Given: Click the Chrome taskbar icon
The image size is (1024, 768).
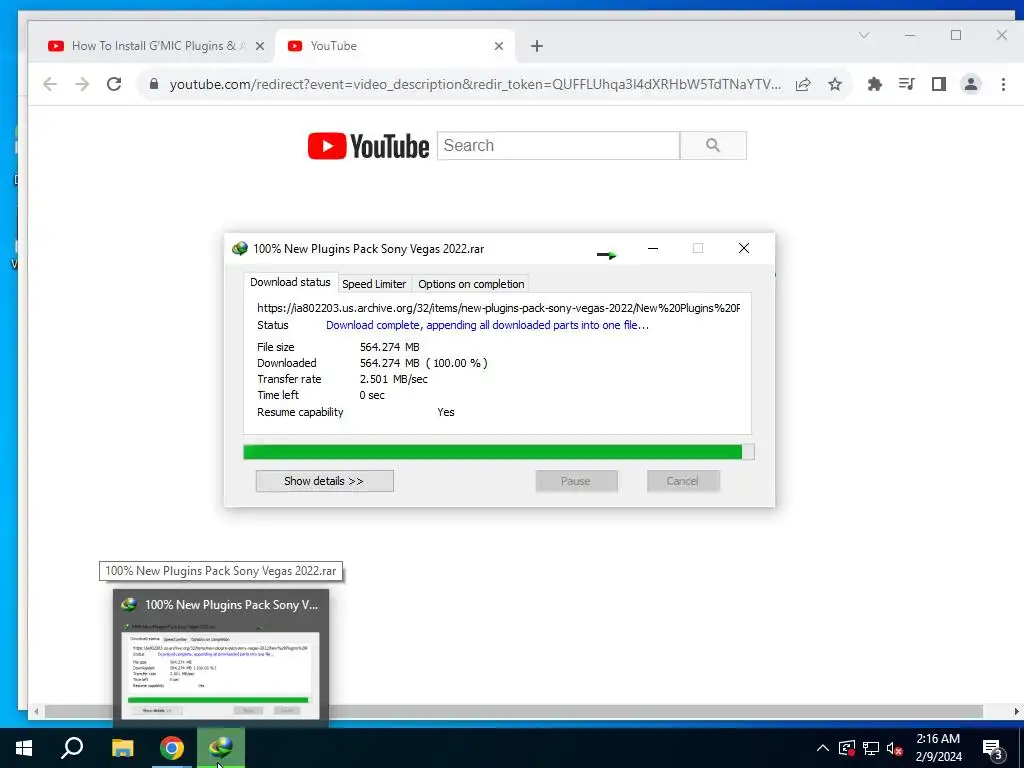Looking at the screenshot, I should 172,748.
